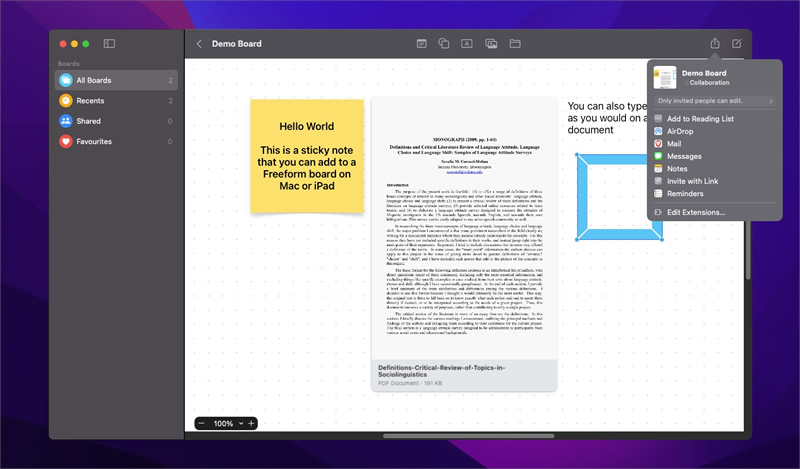
Task: Click the top-left handle of the blue frame
Action: click(x=577, y=155)
